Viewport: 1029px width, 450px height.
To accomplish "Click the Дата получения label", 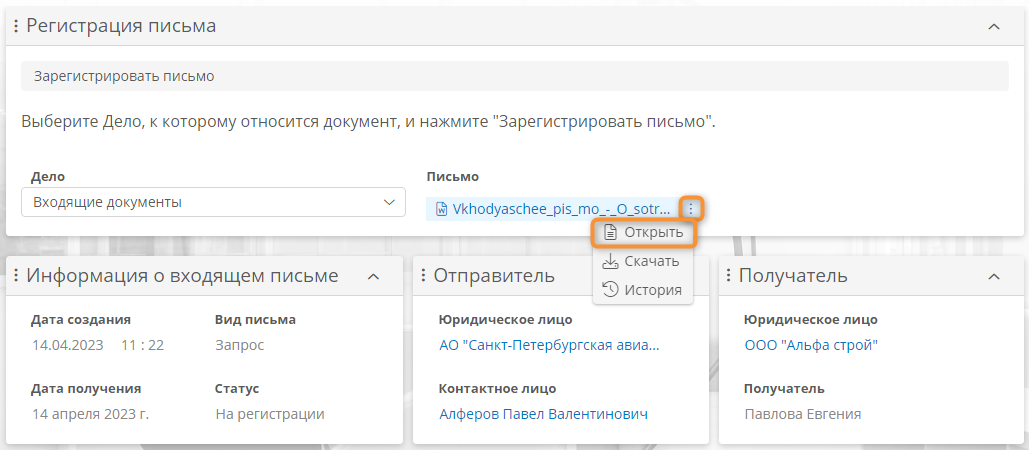I will 86,388.
